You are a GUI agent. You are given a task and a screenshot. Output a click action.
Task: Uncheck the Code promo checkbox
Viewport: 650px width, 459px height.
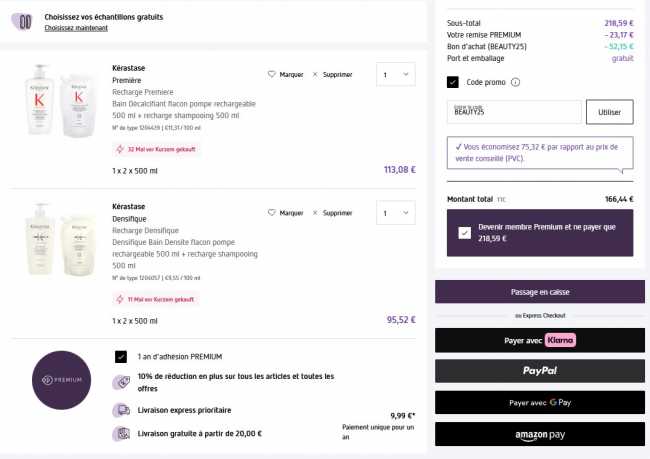click(x=453, y=82)
